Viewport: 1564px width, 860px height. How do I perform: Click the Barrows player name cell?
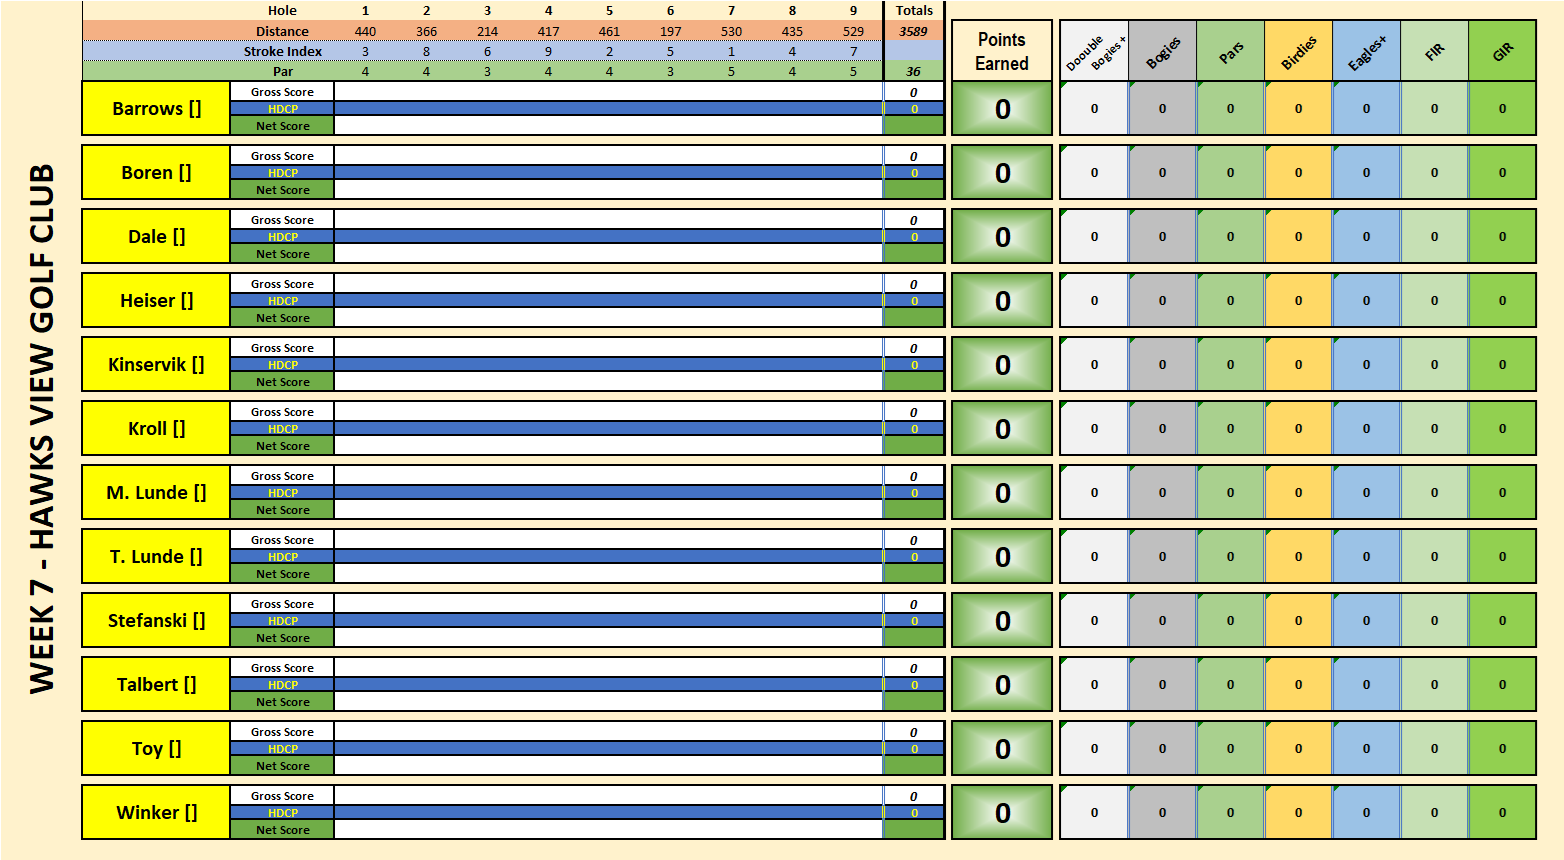click(x=156, y=109)
